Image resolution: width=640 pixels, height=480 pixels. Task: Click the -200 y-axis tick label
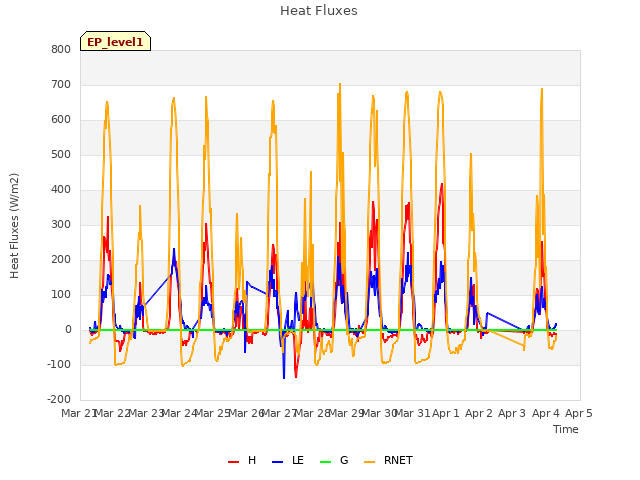tap(59, 399)
